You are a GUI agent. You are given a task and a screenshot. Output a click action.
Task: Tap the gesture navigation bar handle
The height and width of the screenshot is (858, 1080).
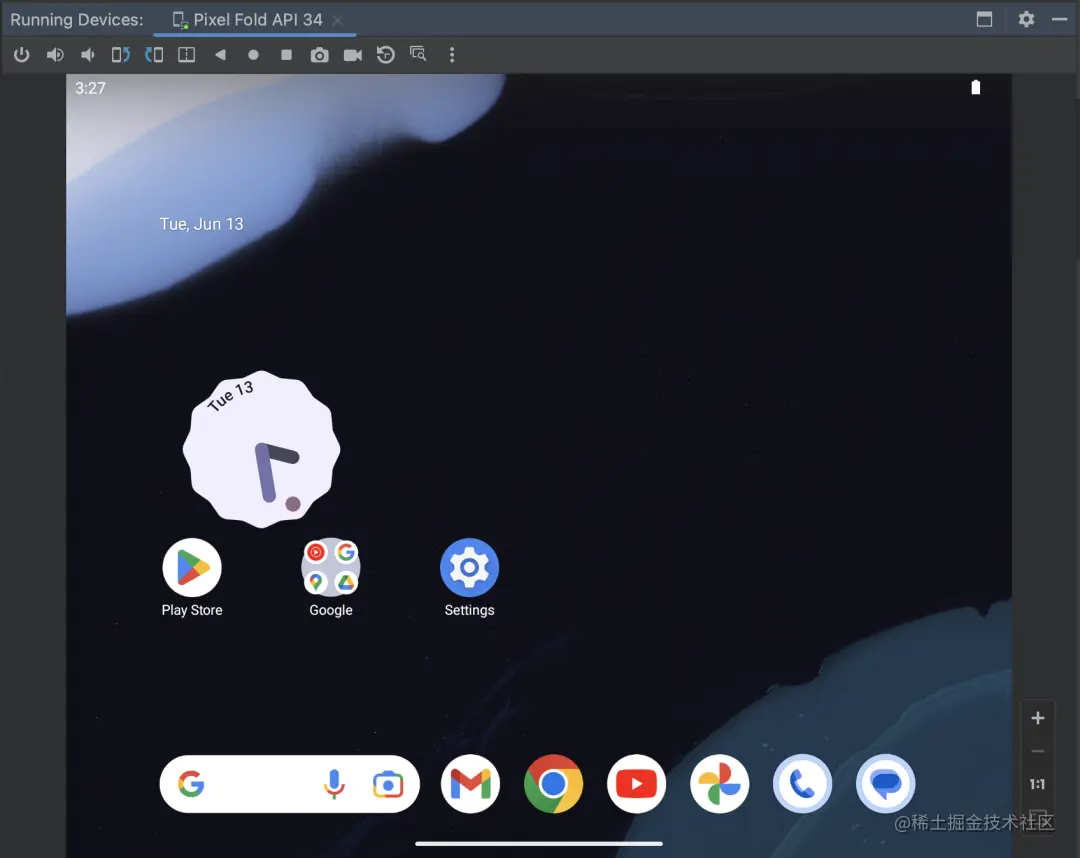coord(539,843)
